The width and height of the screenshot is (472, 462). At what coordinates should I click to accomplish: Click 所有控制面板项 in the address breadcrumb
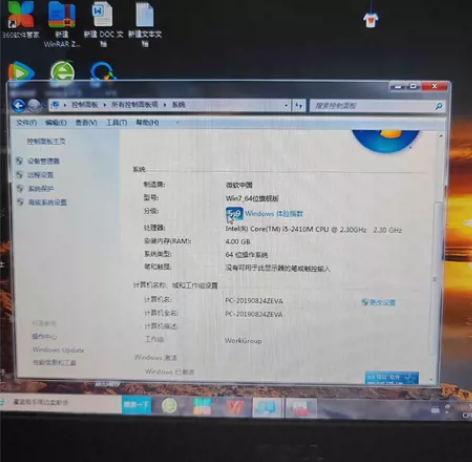tap(134, 105)
